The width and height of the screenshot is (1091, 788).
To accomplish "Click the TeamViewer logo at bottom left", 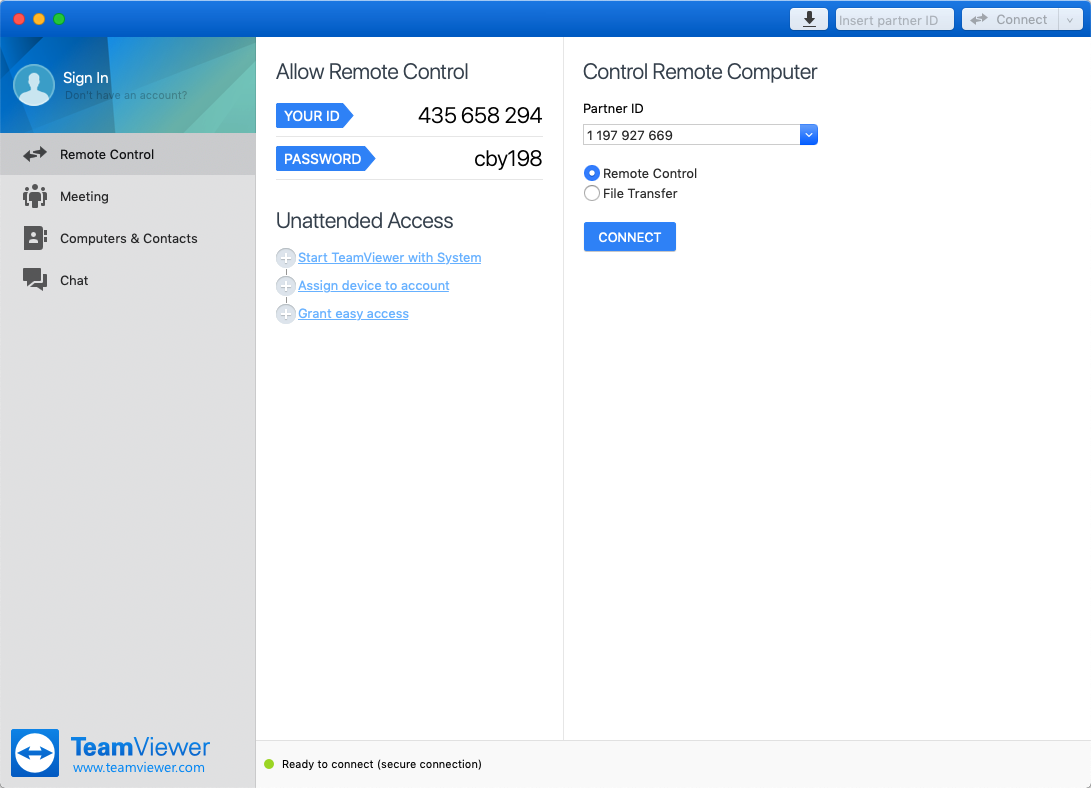I will (x=34, y=753).
